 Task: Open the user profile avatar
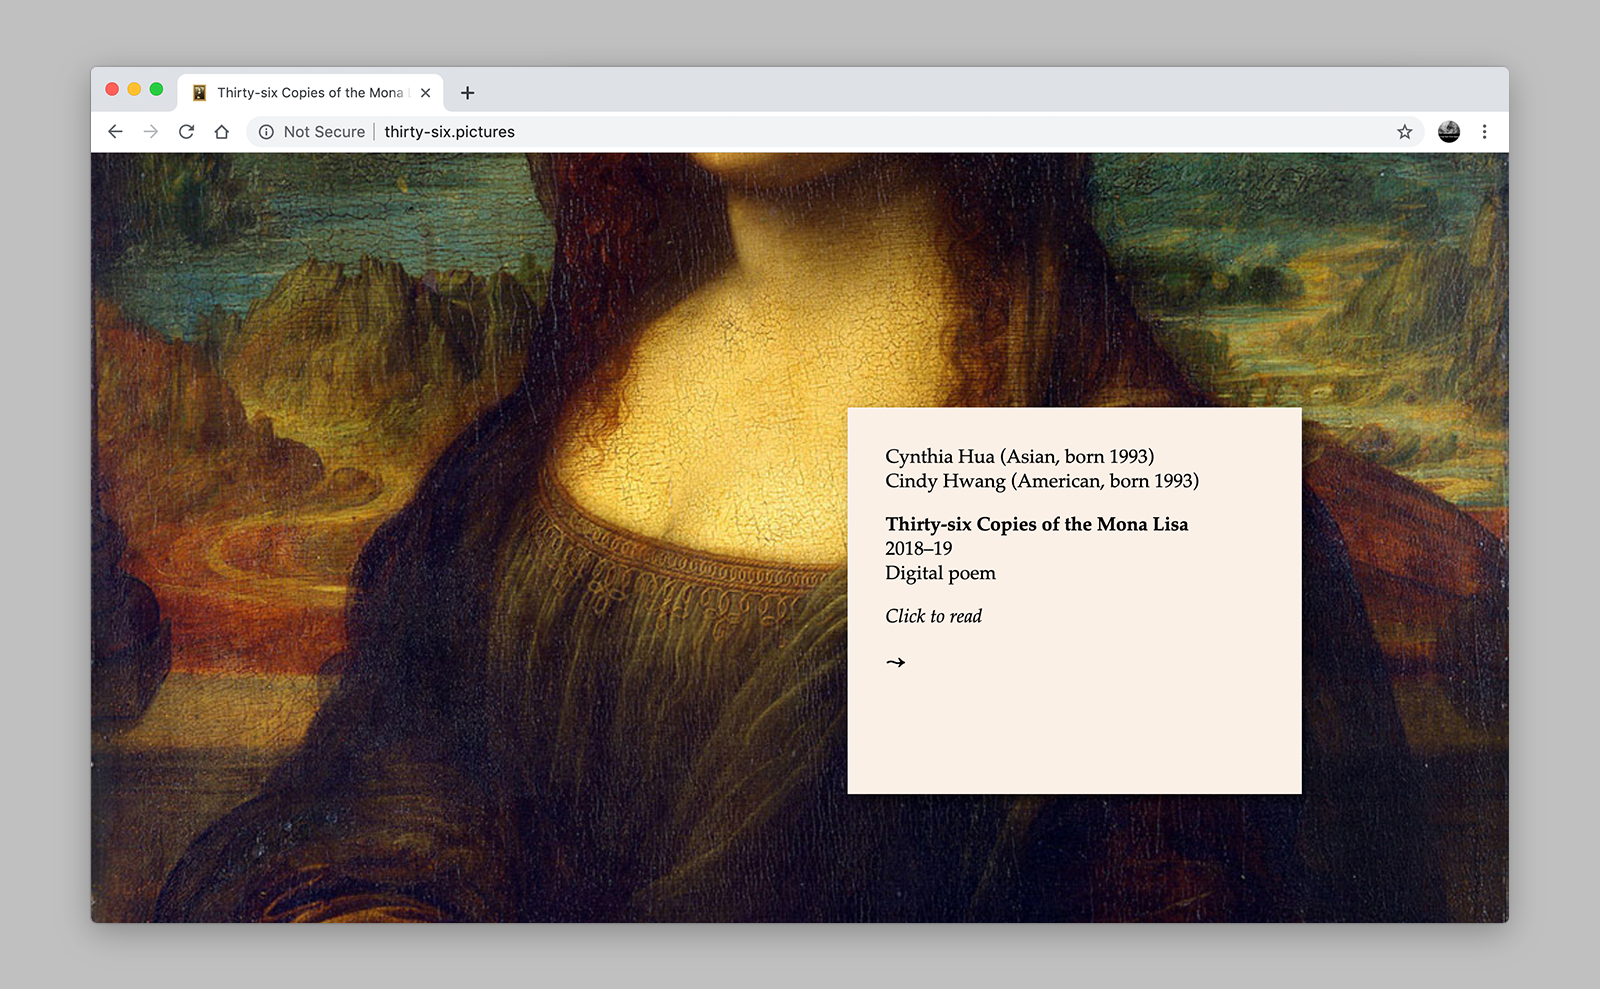click(x=1448, y=132)
